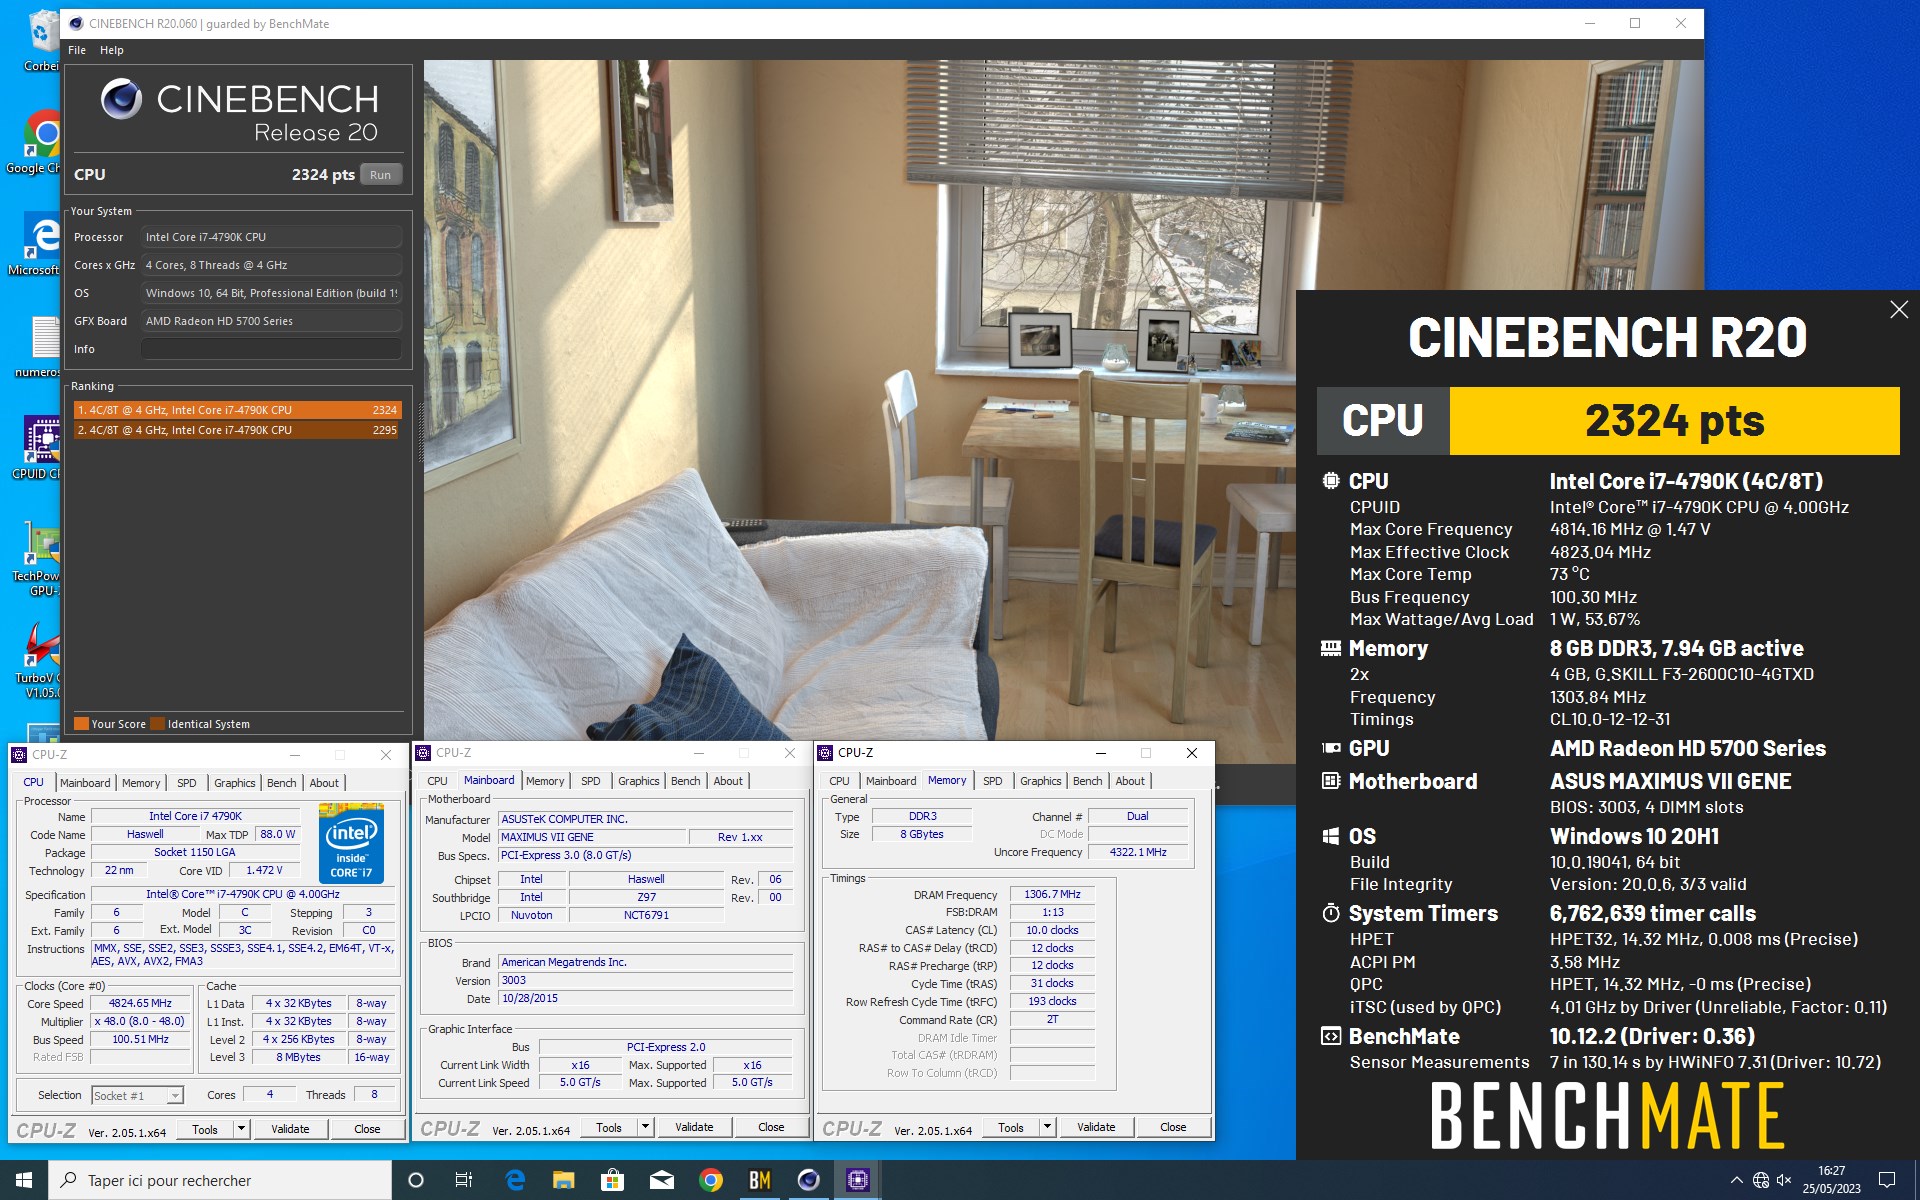The width and height of the screenshot is (1920, 1200).
Task: Click the Core Speed value 4824.65 MHz
Action: 140,1003
